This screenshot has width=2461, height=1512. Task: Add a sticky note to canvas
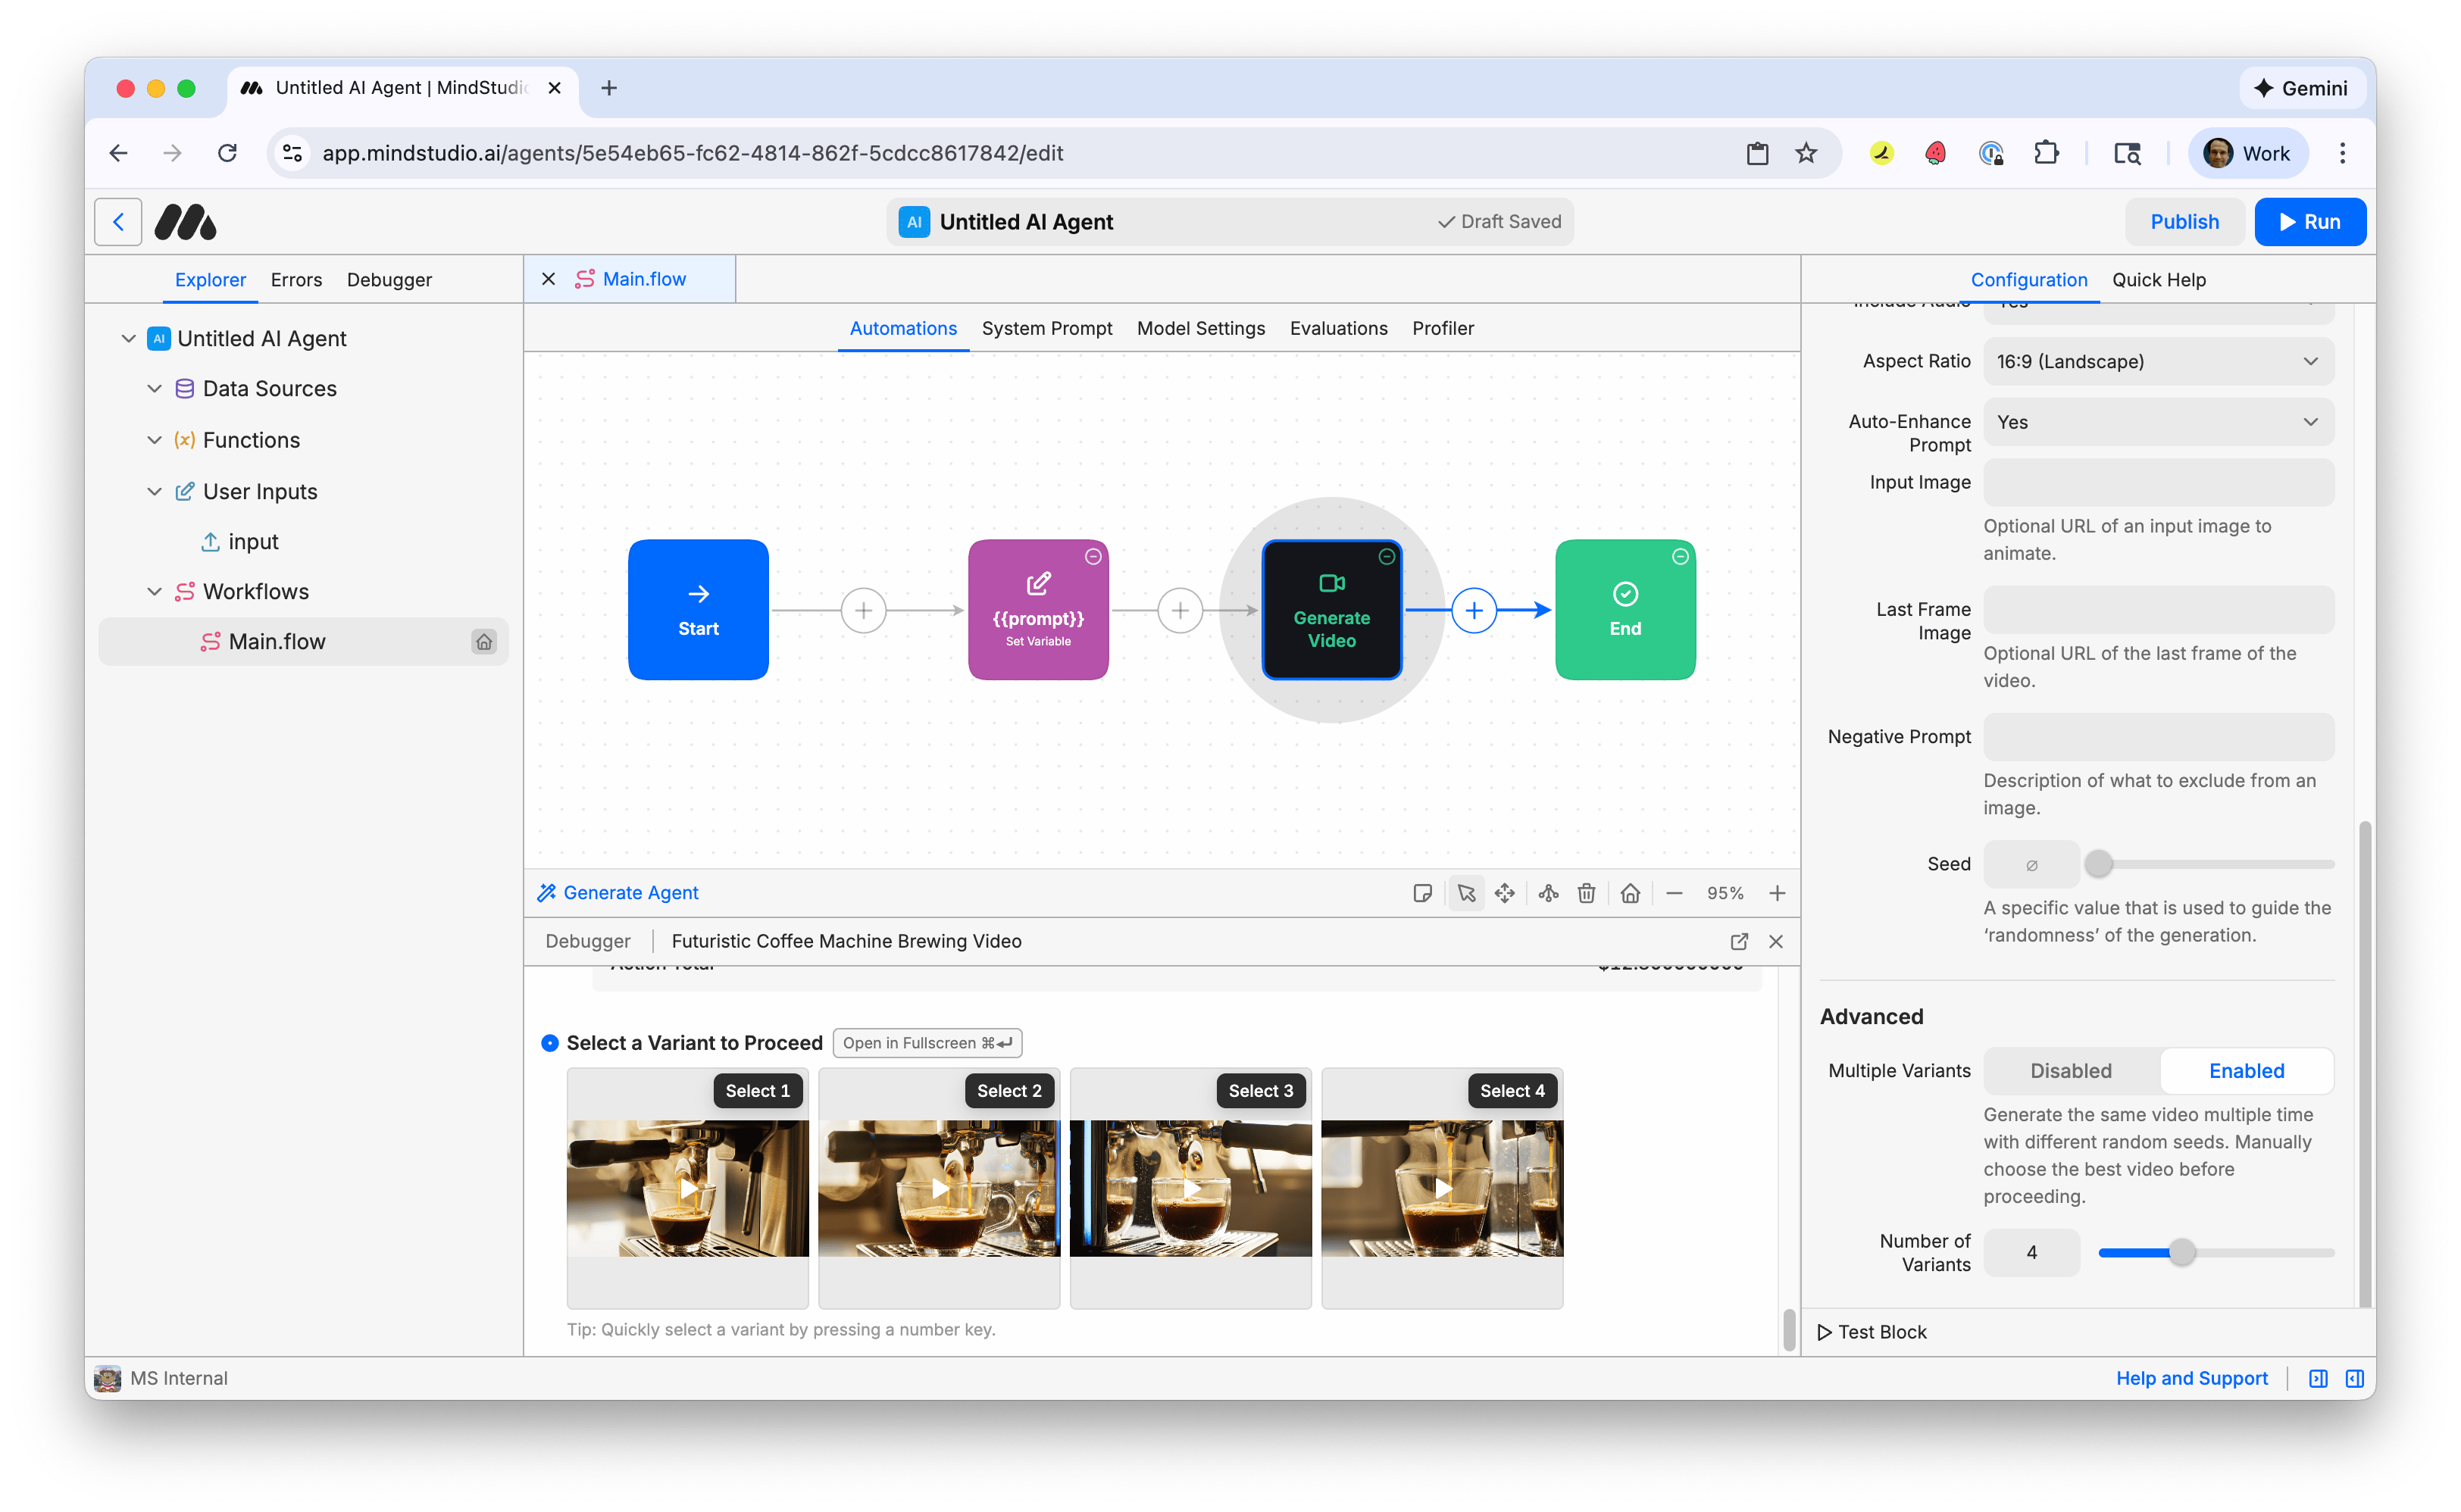pos(1422,893)
